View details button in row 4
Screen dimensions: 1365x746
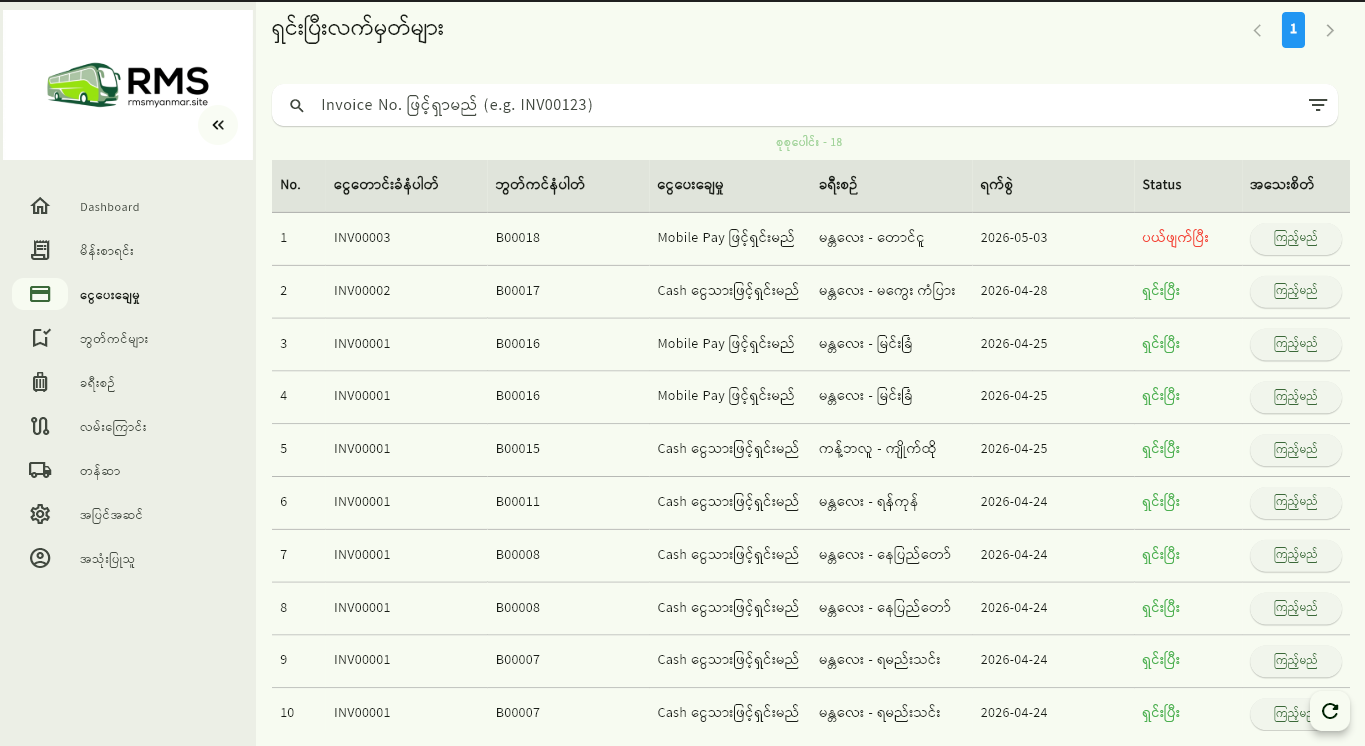click(1295, 396)
